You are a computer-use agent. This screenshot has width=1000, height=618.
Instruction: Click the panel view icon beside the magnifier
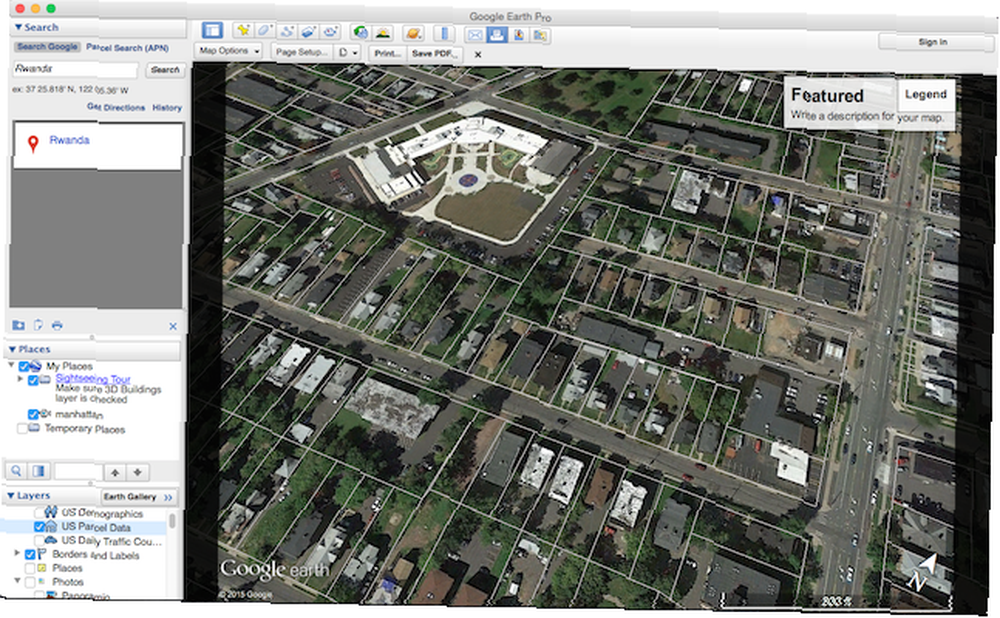tap(39, 471)
